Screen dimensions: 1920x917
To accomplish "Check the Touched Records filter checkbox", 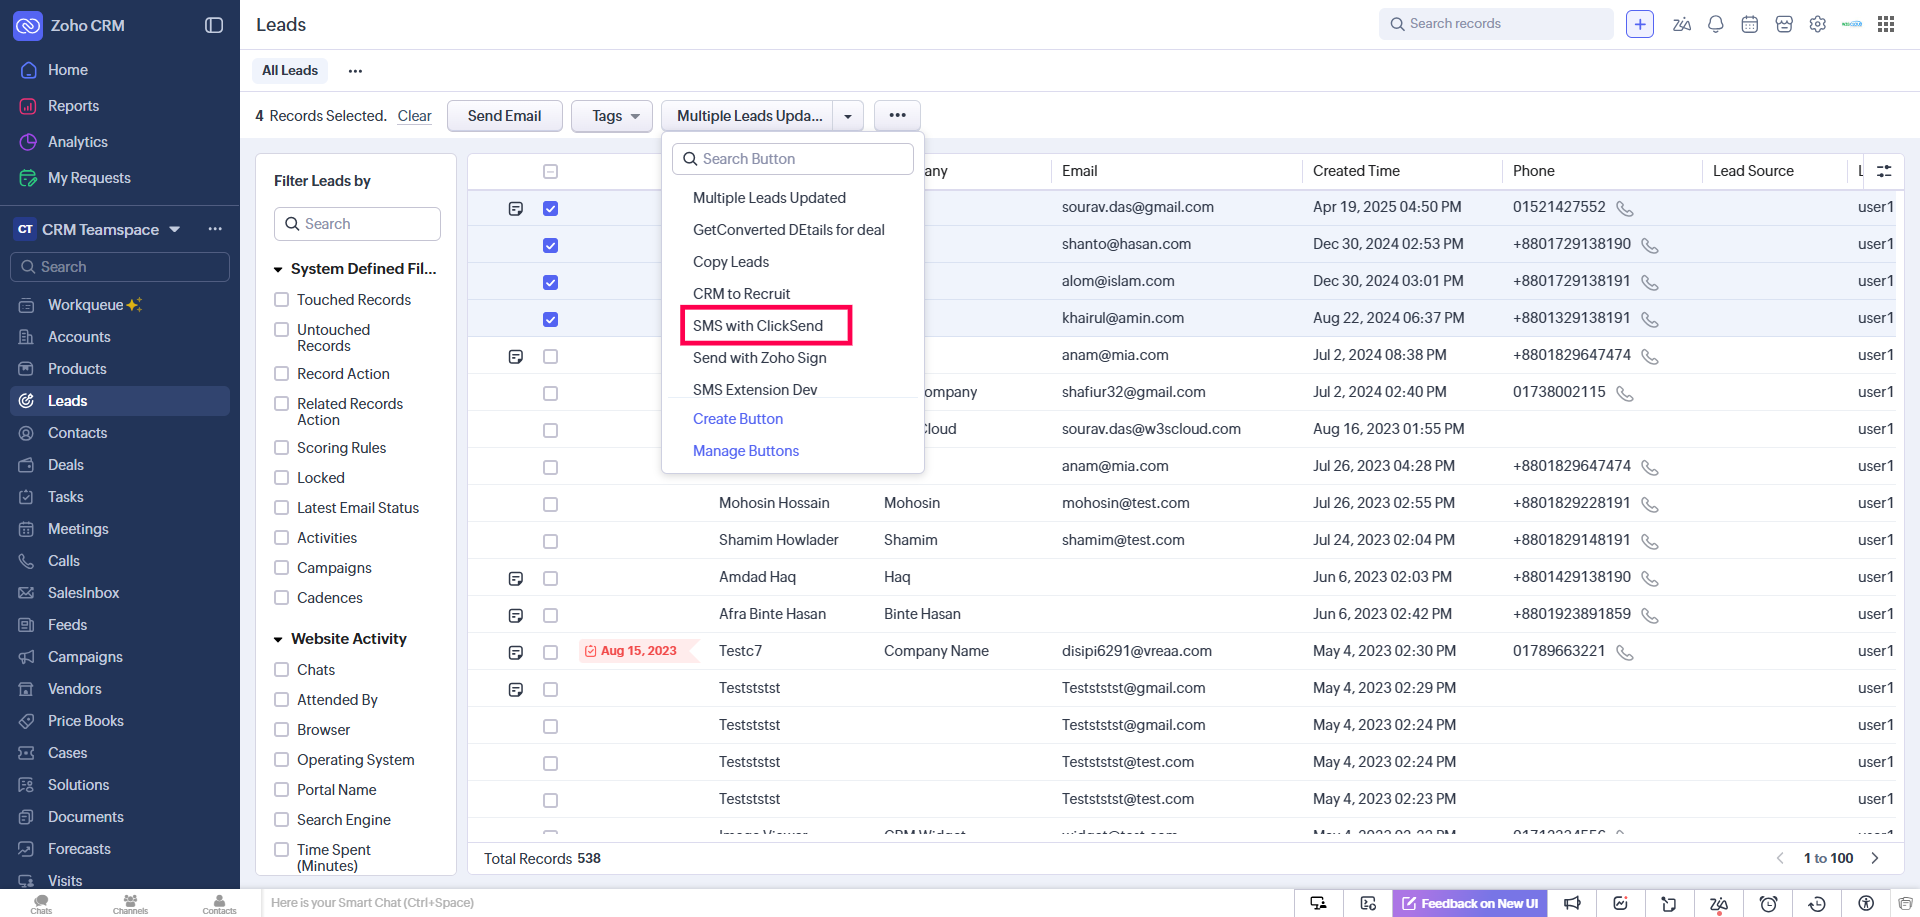I will tap(282, 300).
